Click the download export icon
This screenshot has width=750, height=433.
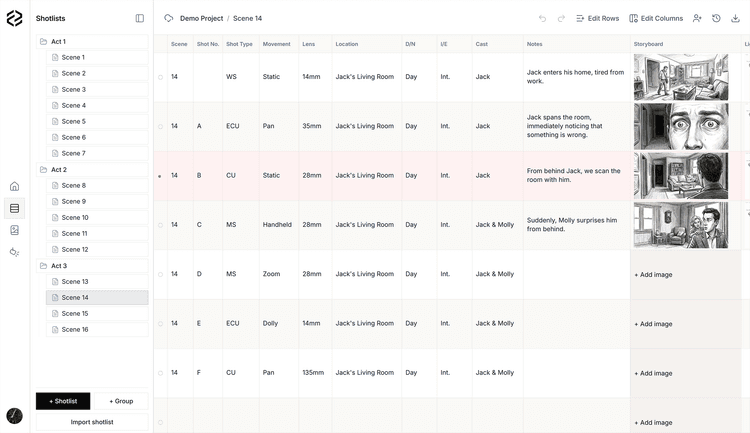736,18
